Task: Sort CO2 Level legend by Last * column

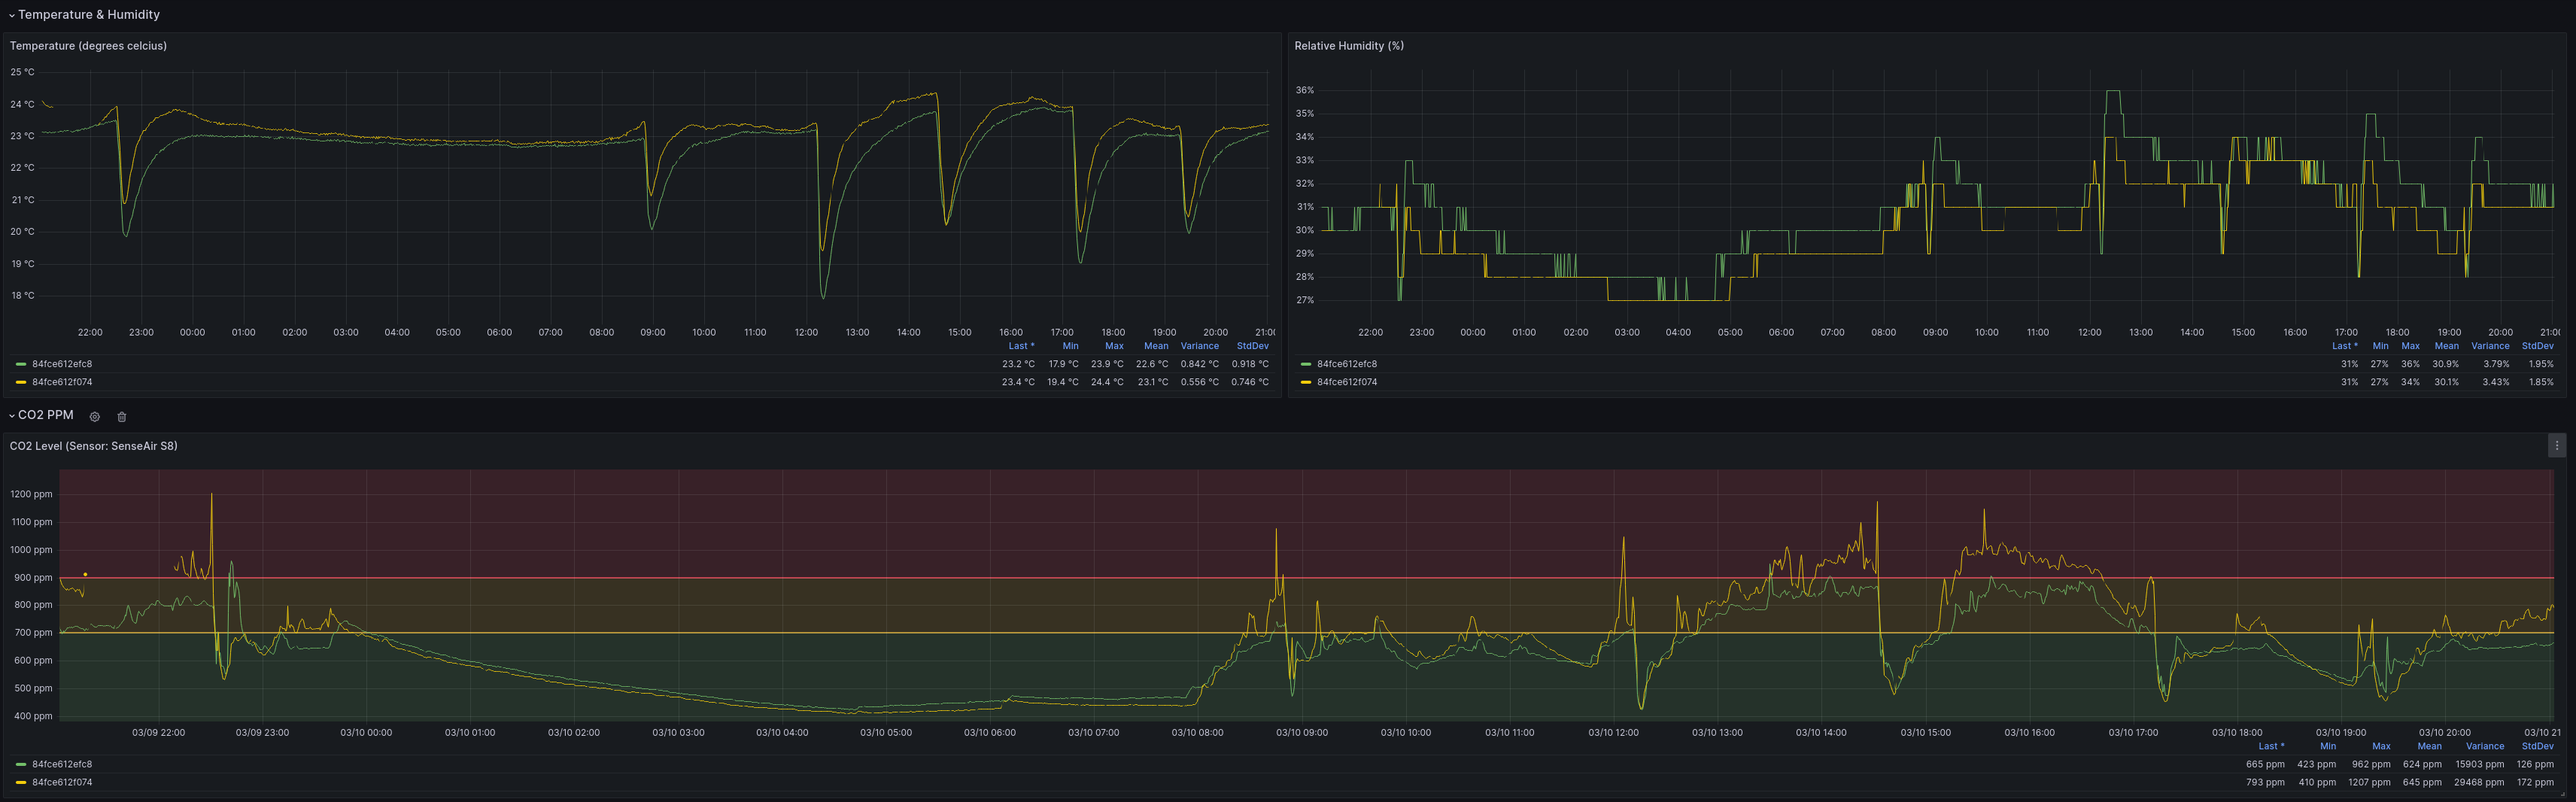Action: [2271, 746]
